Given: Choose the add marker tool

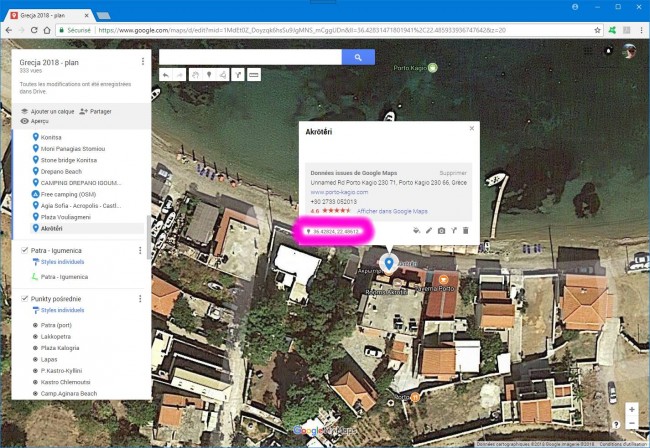Looking at the screenshot, I should 209,75.
